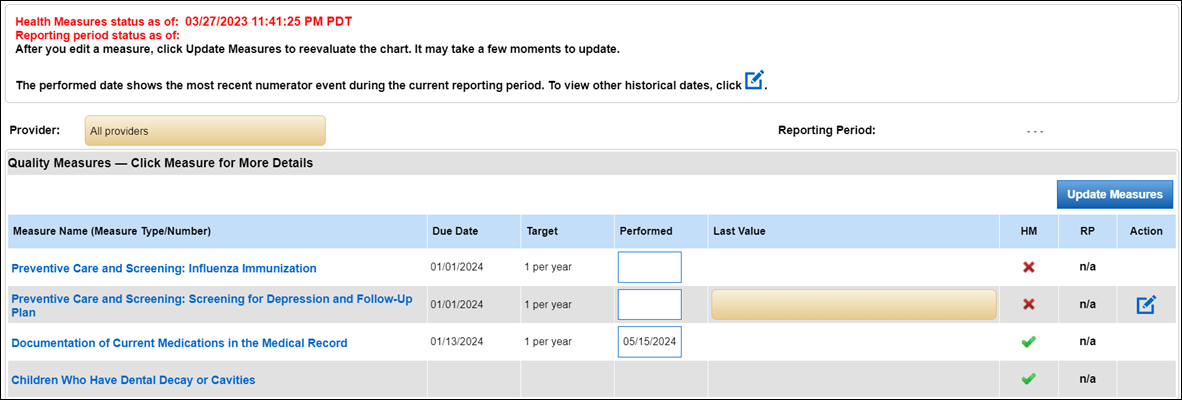Screen dimensions: 1182x400
Task: Click the Measure Name column header
Action: 111,231
